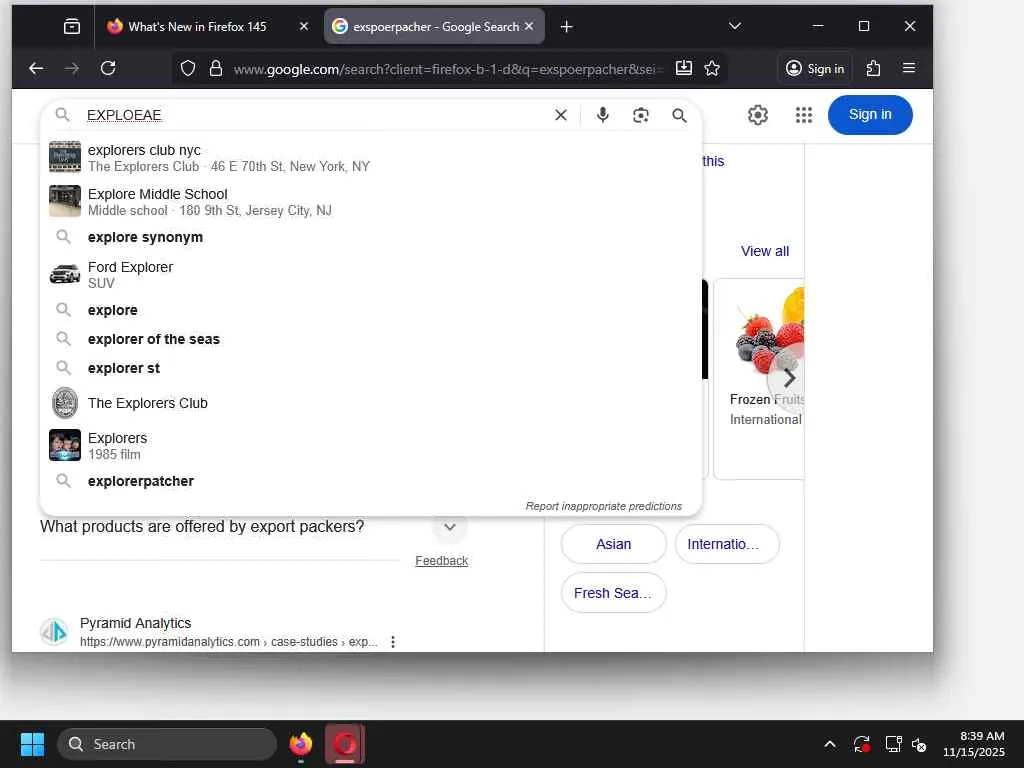Click Firefox account Sign in button

815,69
